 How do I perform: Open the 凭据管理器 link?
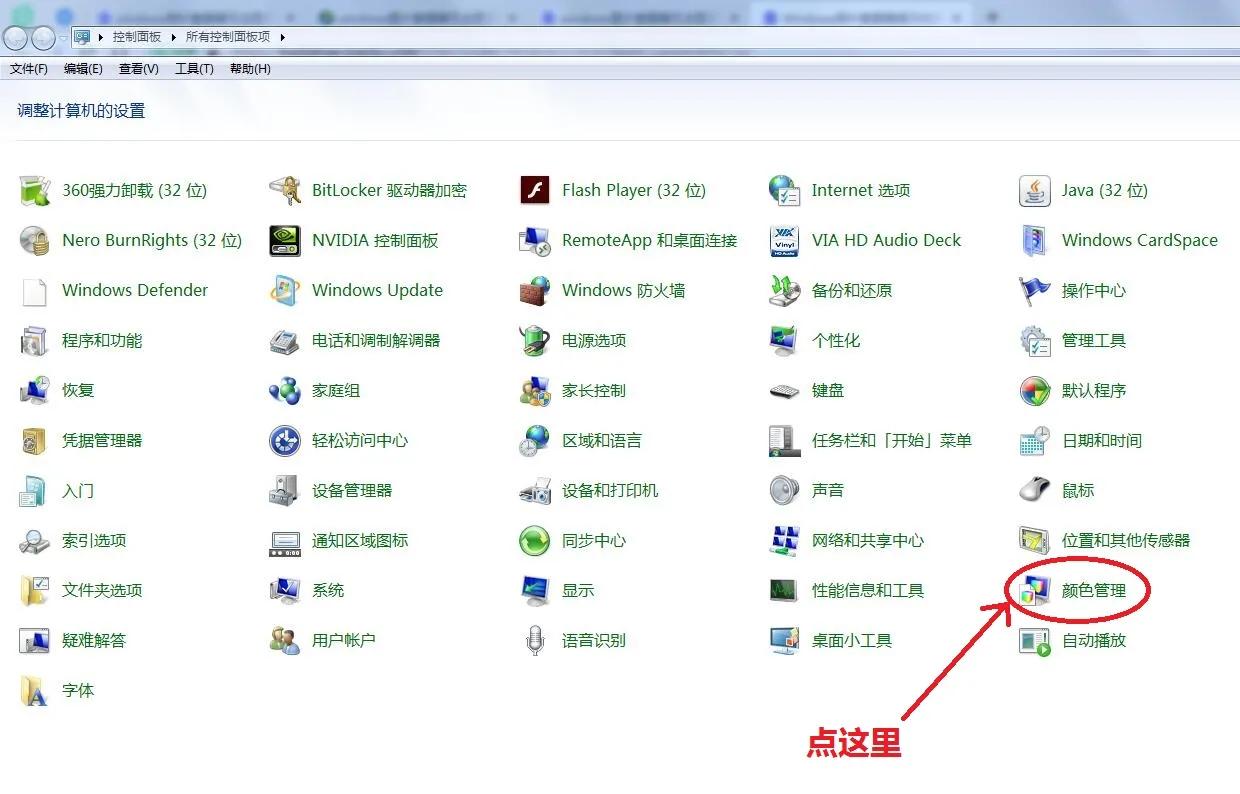tap(102, 440)
